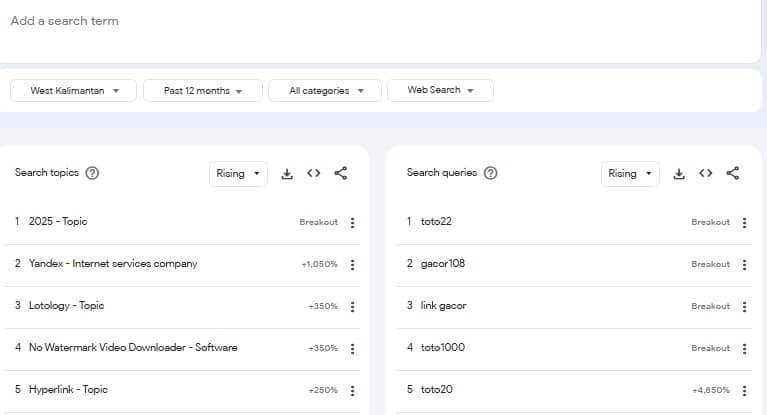Open more options for toto1000 query
This screenshot has width=767, height=415.
click(744, 349)
